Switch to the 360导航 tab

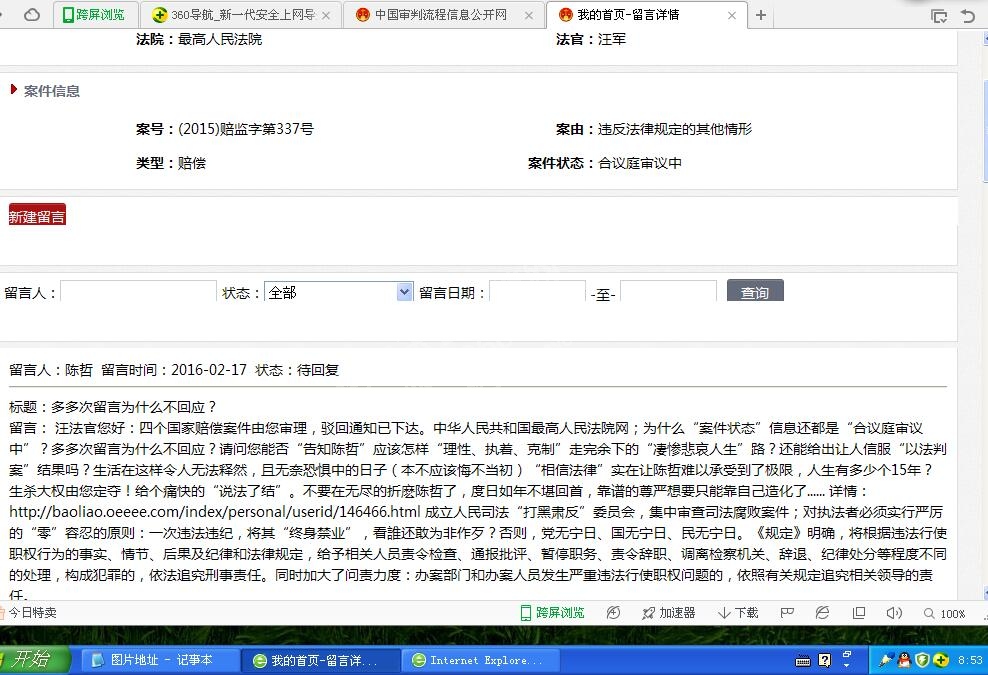pos(239,14)
